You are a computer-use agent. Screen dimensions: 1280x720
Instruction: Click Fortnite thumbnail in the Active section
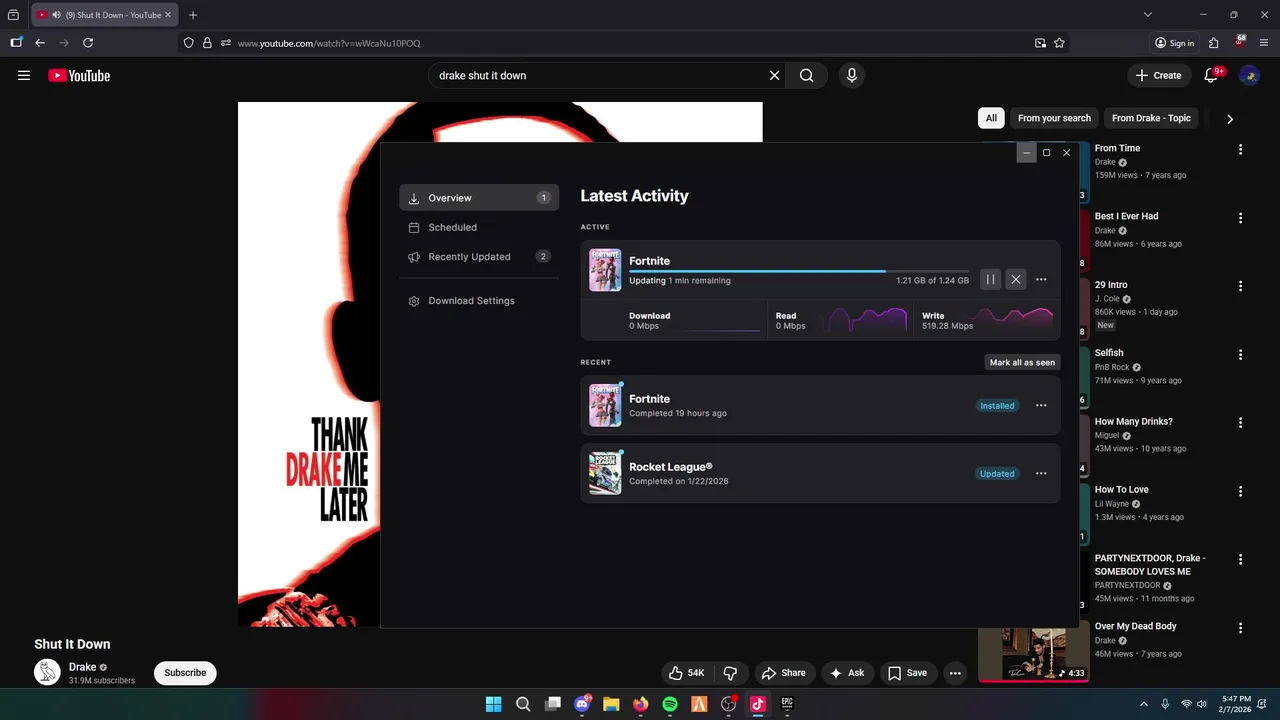pos(605,270)
